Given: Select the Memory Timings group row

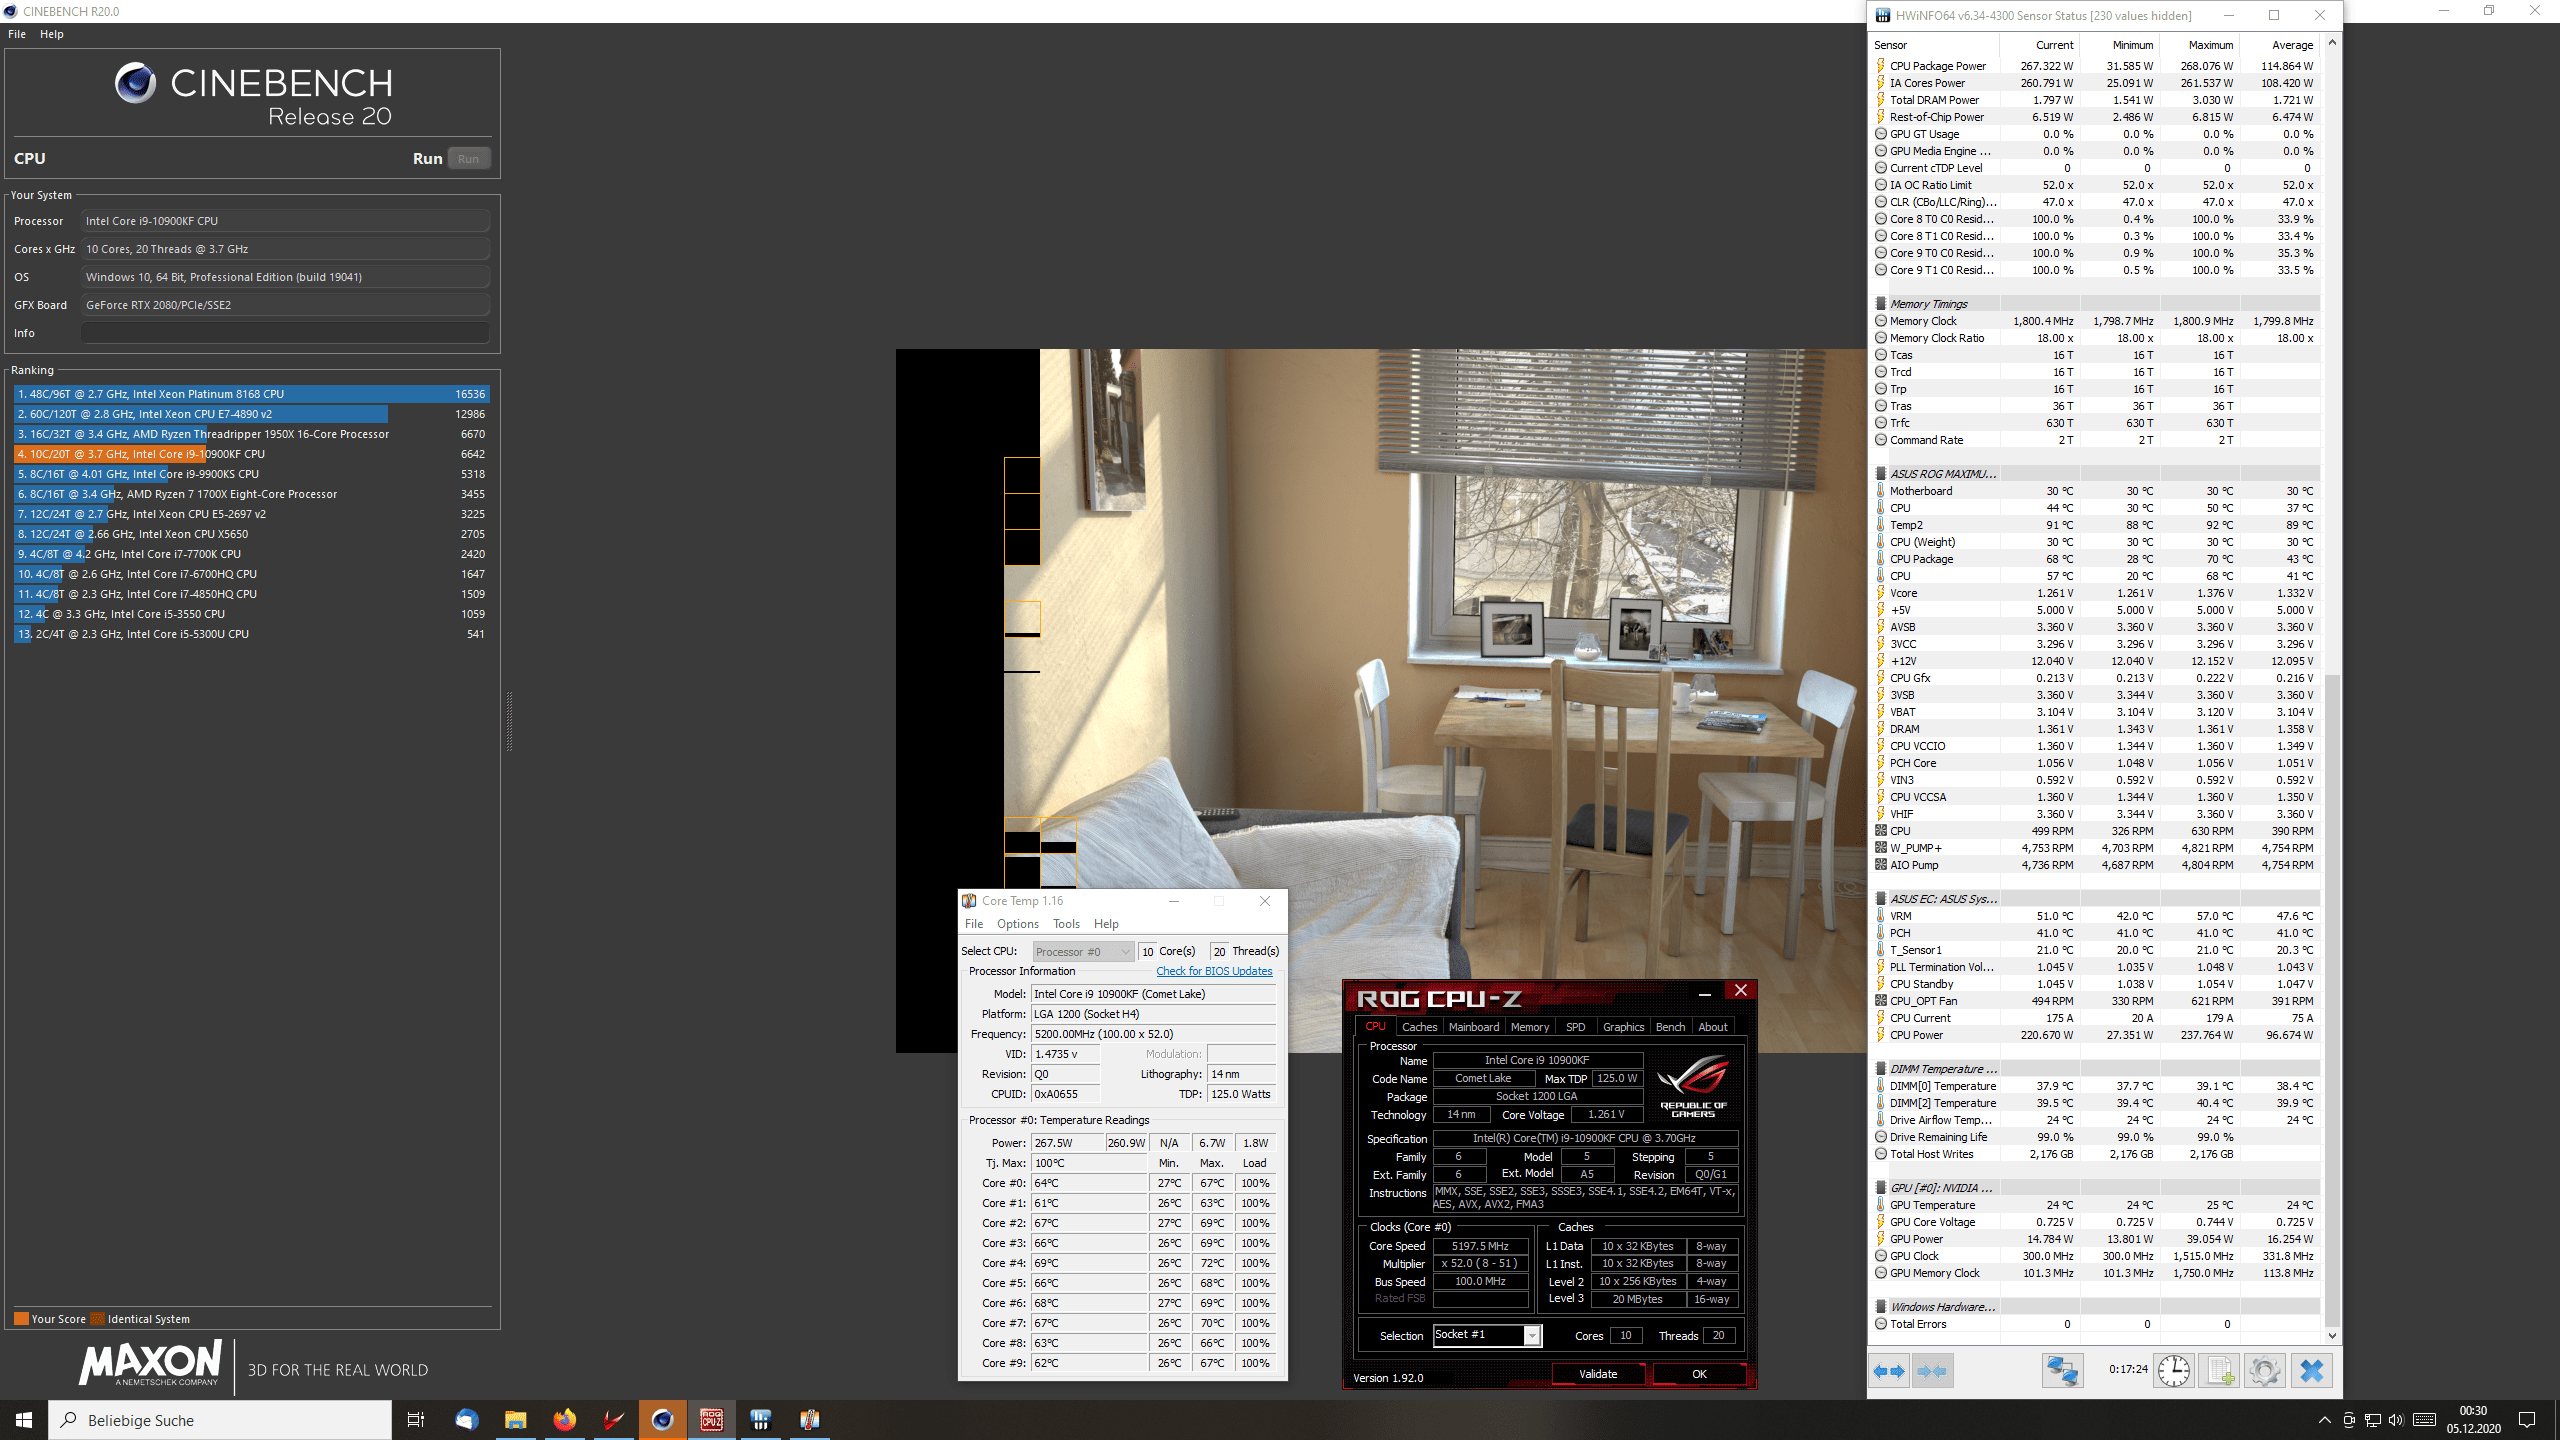Looking at the screenshot, I should (2095, 304).
